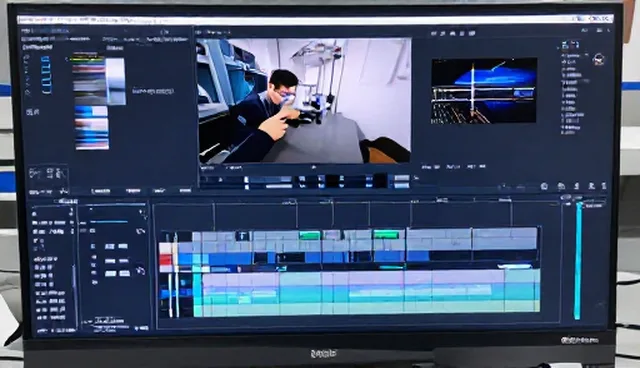The height and width of the screenshot is (368, 640).
Task: Click the scrub bar beneath the program preview
Action: click(x=306, y=182)
